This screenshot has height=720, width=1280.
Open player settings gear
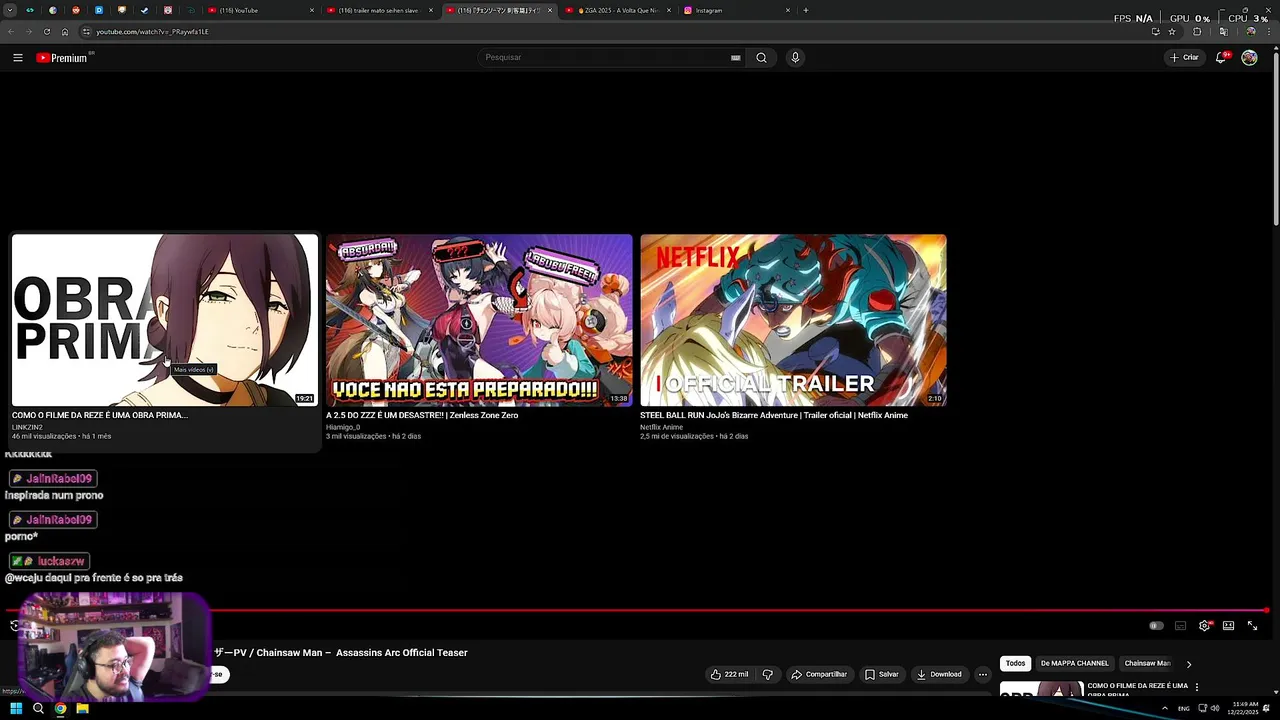pyautogui.click(x=1204, y=626)
